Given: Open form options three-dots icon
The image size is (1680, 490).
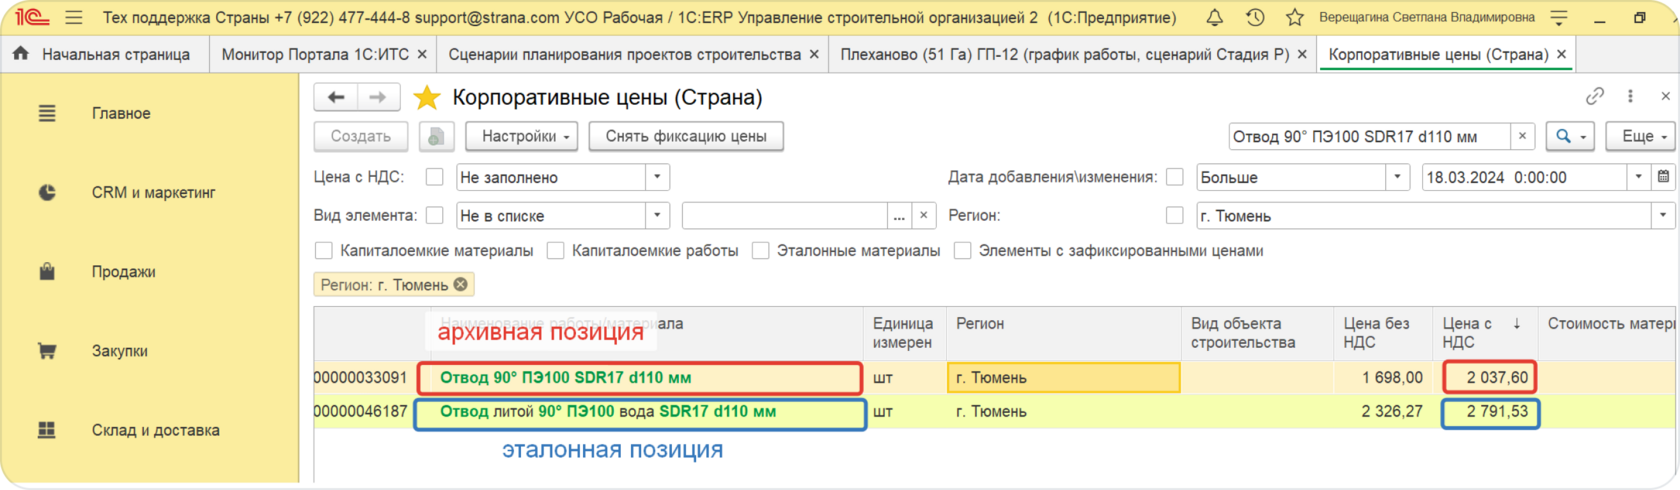Looking at the screenshot, I should [1630, 96].
